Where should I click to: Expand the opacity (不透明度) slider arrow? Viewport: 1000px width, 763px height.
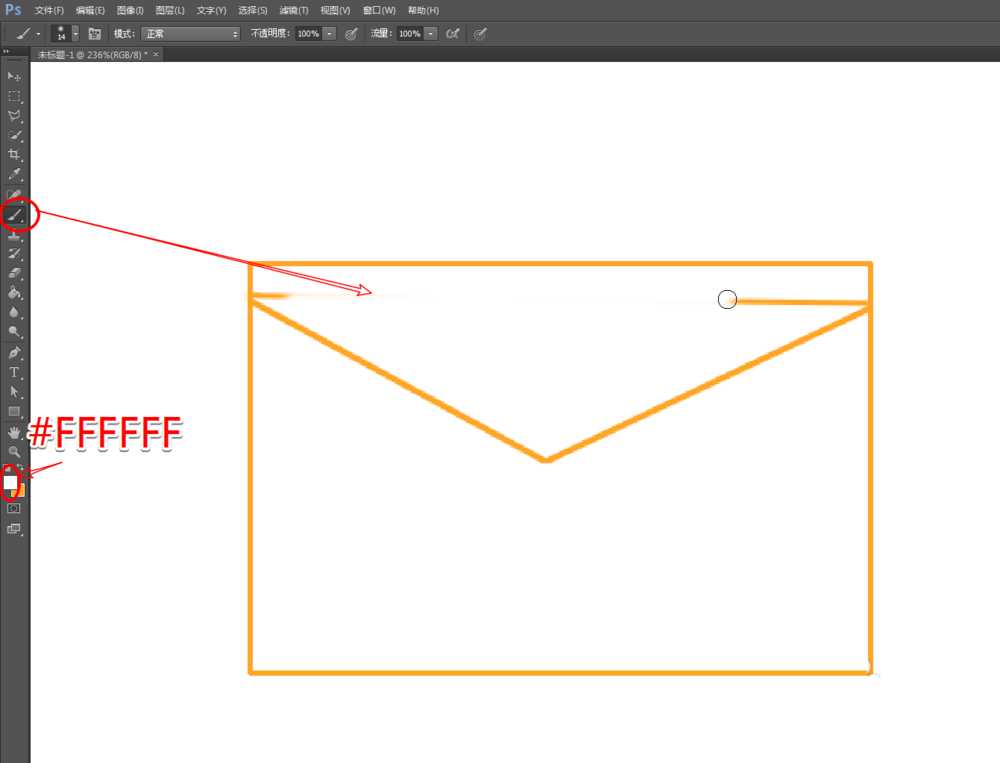[330, 33]
